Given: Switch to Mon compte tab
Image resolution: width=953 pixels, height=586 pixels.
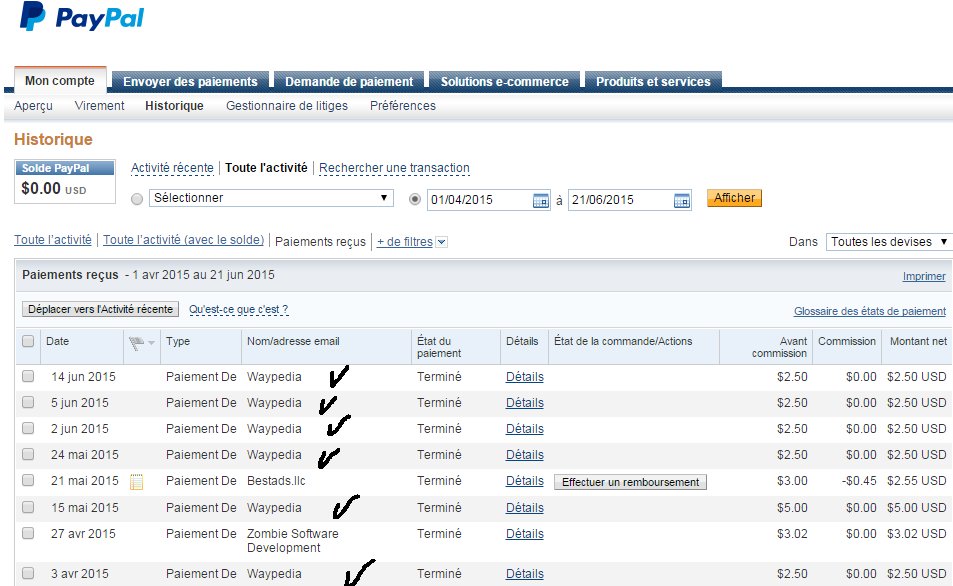Looking at the screenshot, I should coord(60,81).
